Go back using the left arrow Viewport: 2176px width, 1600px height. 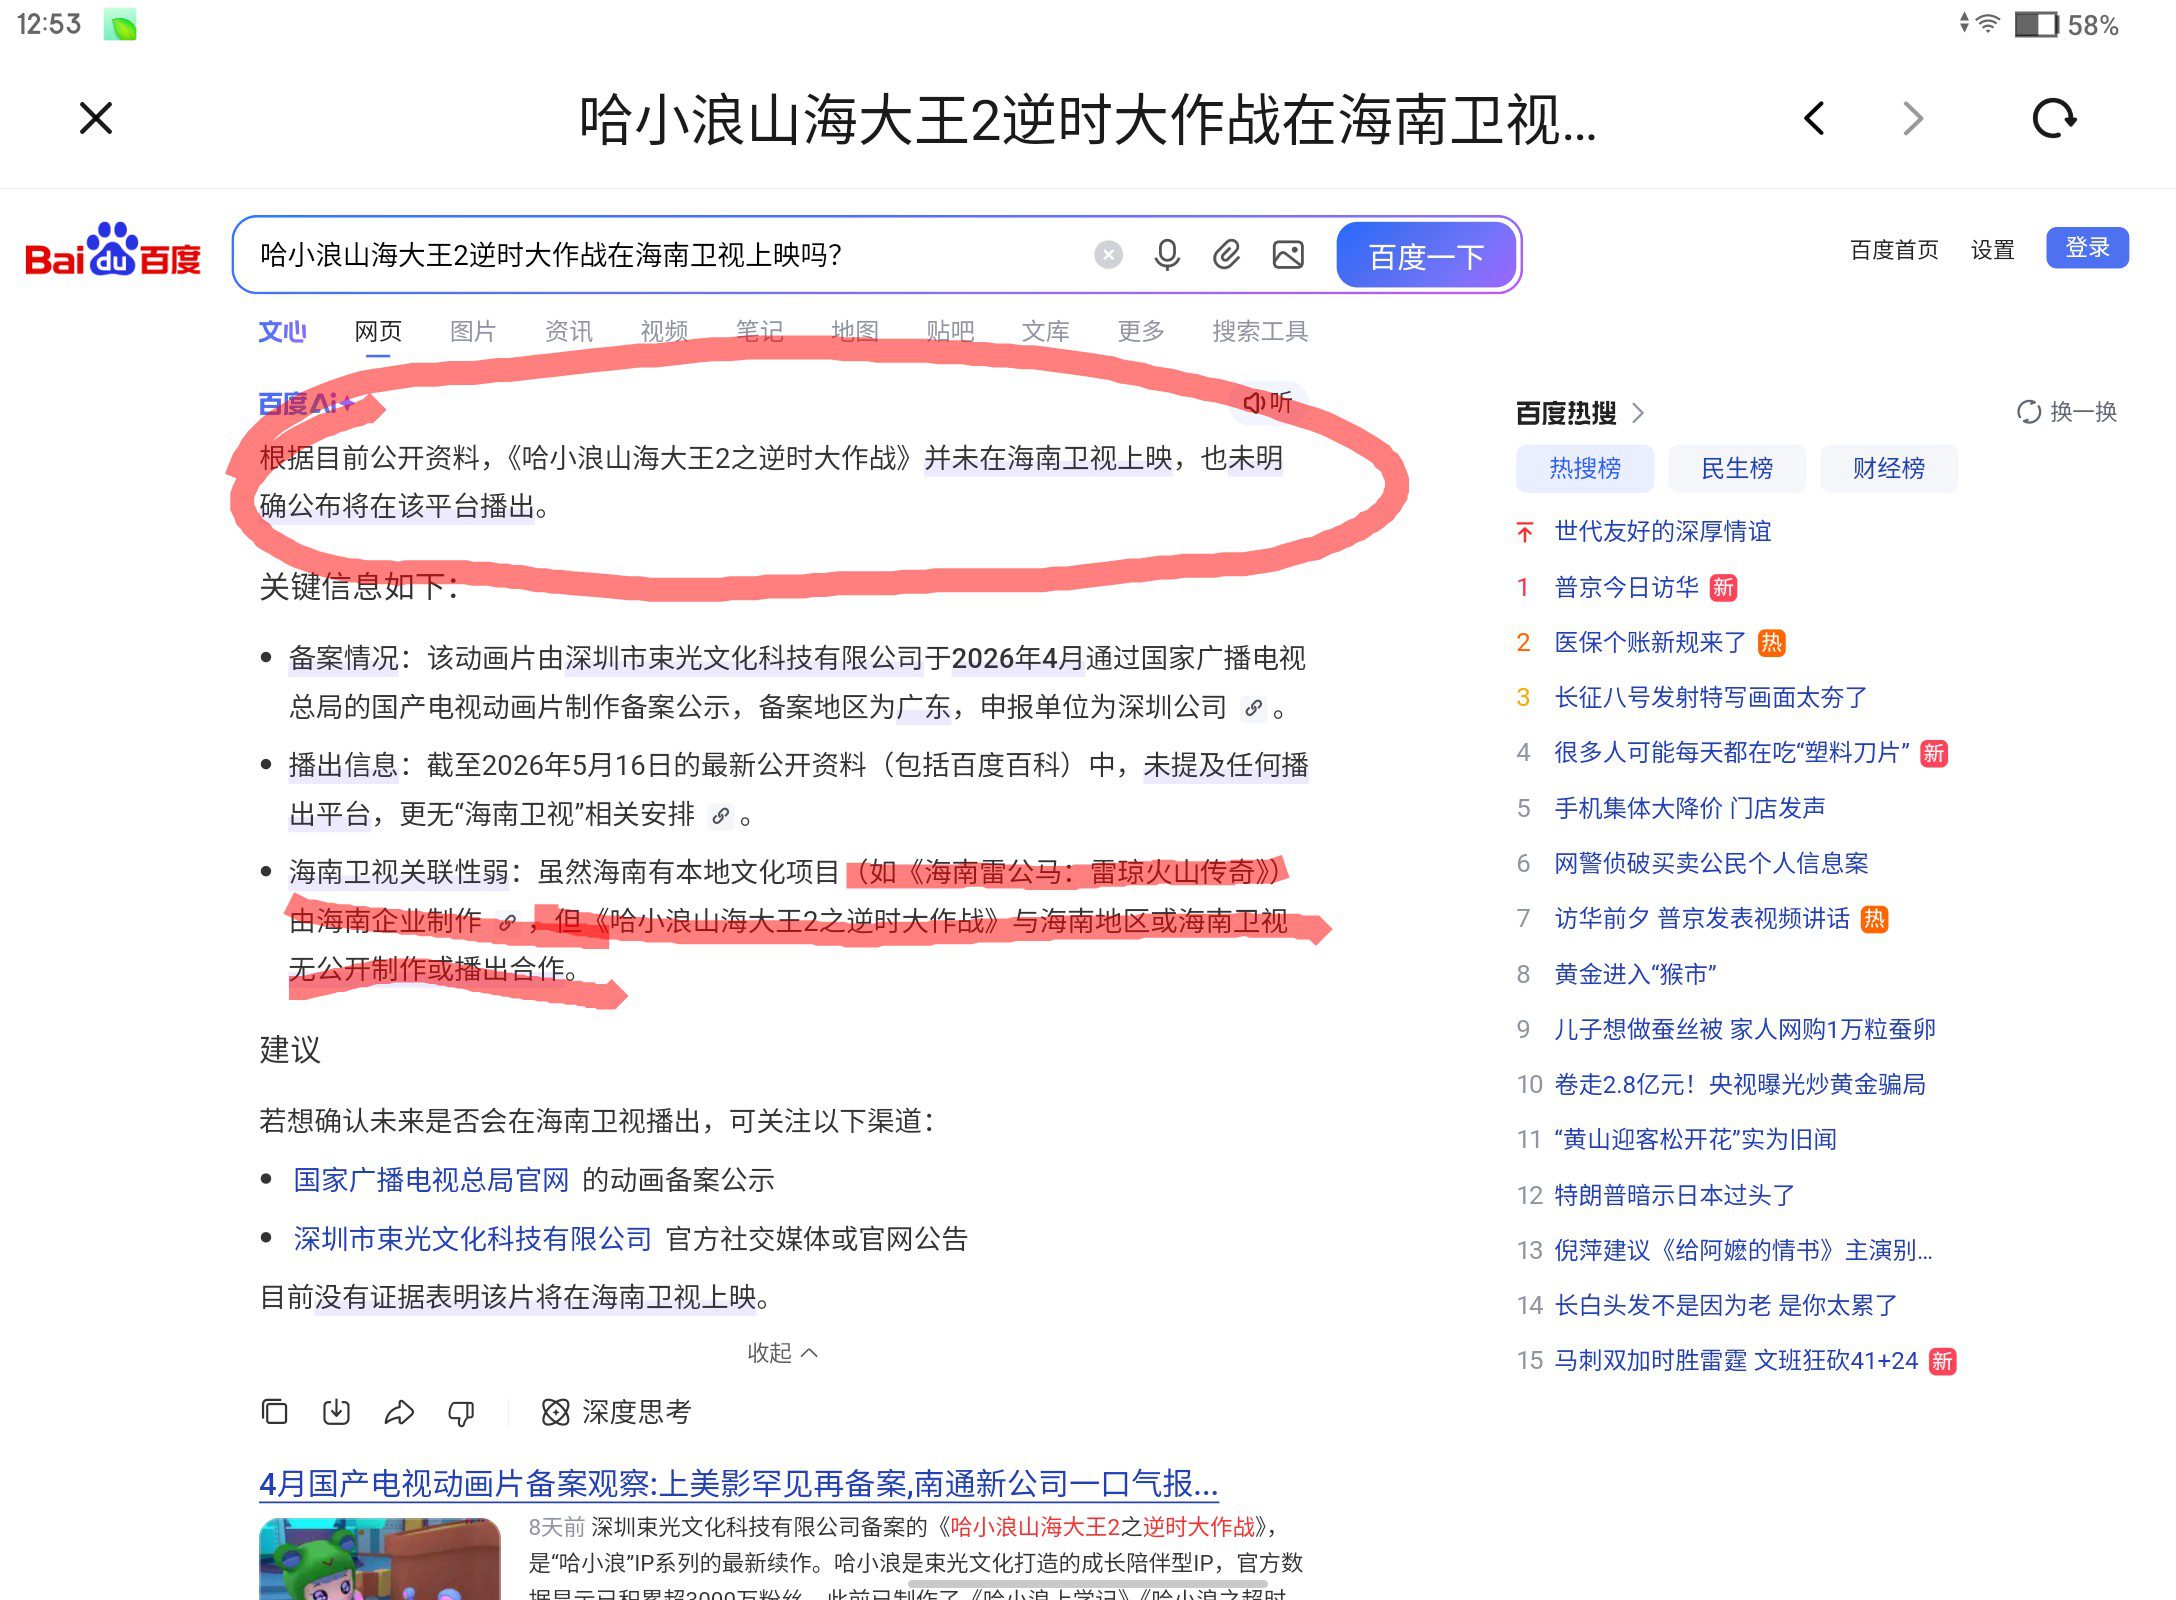pos(1814,118)
